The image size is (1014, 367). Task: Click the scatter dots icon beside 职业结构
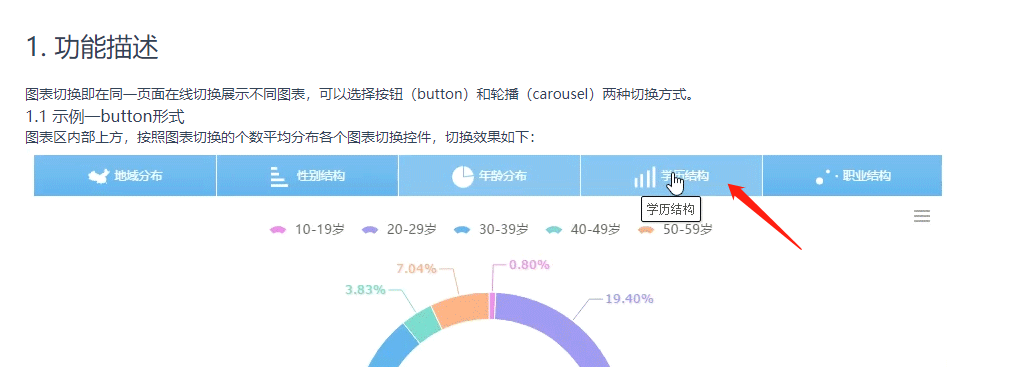click(824, 177)
